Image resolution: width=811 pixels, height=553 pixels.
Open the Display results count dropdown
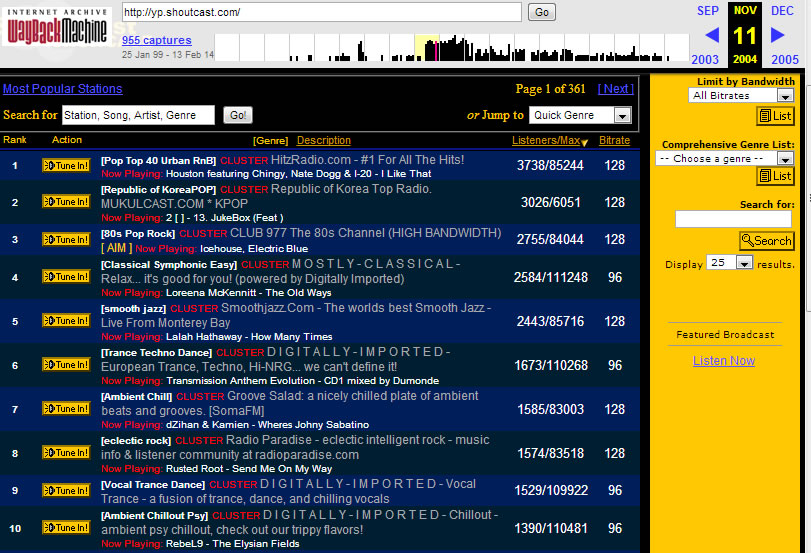pos(730,263)
